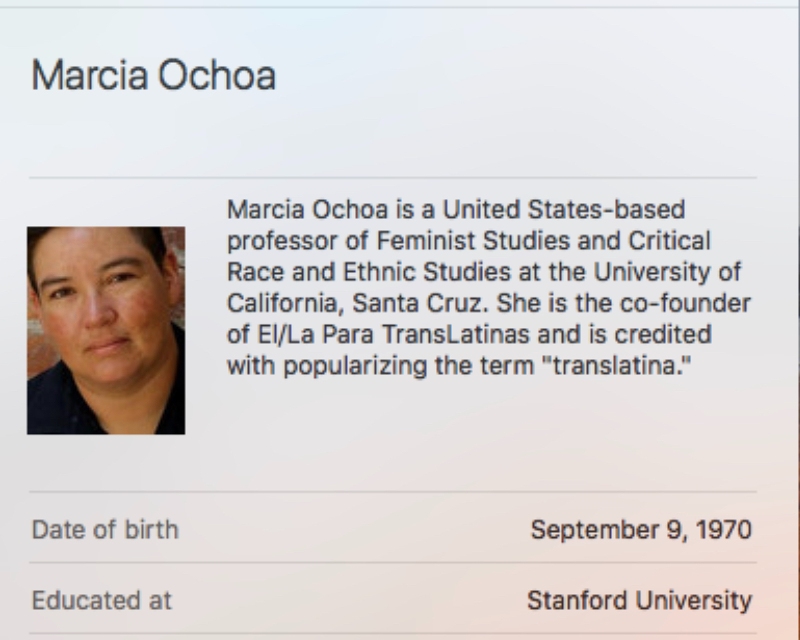Click the September 9, 1970 date value
Image resolution: width=800 pixels, height=640 pixels.
[x=641, y=530]
